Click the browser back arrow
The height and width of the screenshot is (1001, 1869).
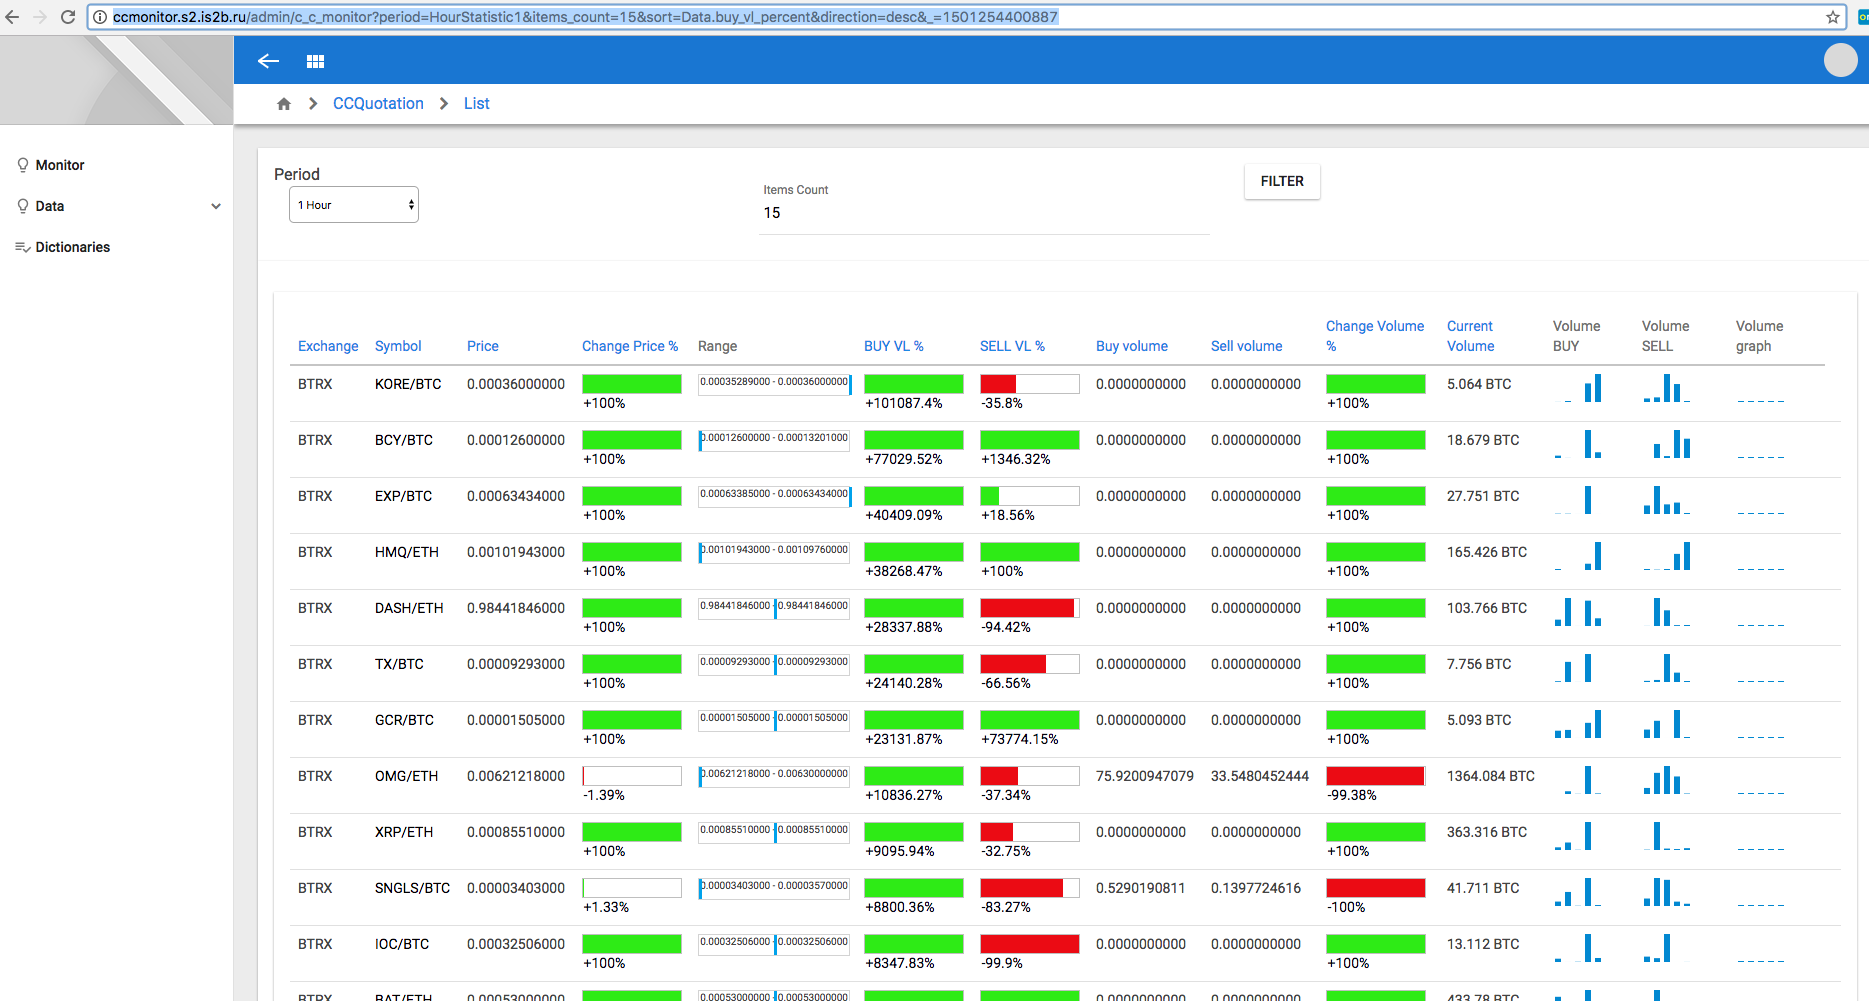13,17
